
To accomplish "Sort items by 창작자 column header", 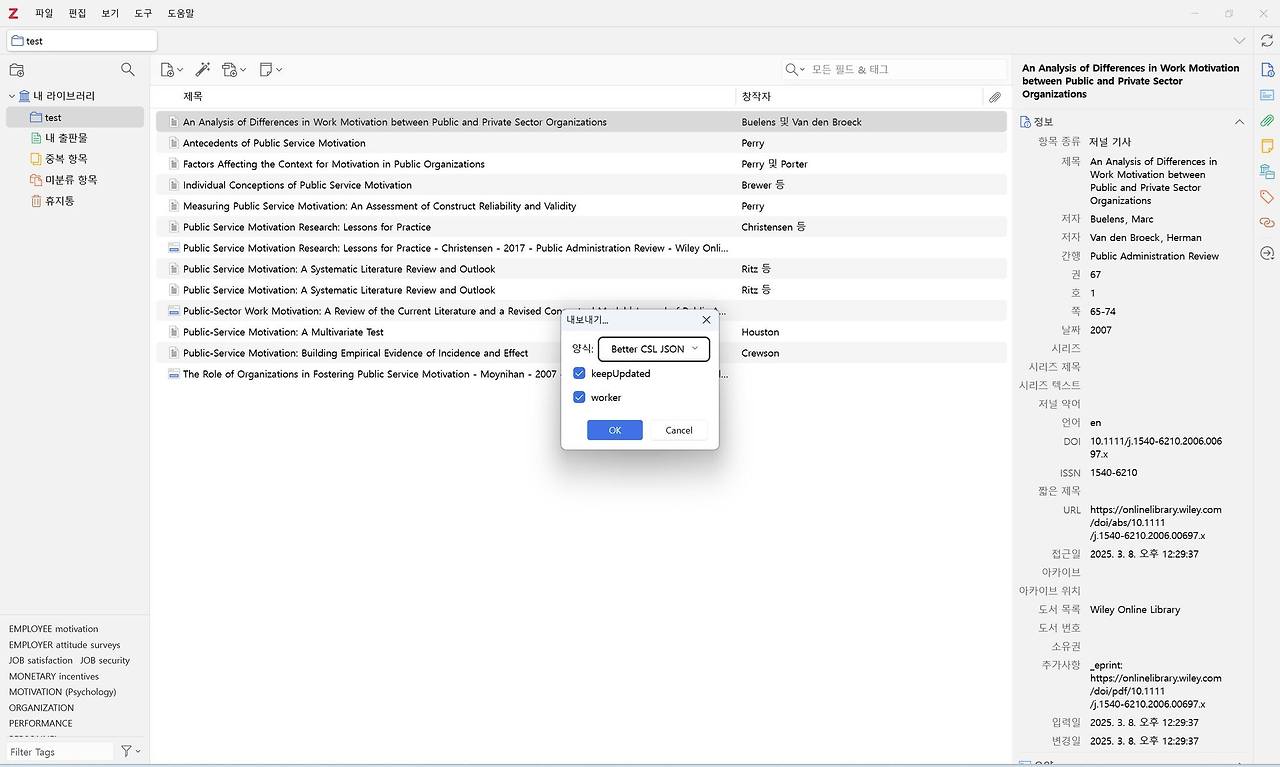I will tap(860, 97).
